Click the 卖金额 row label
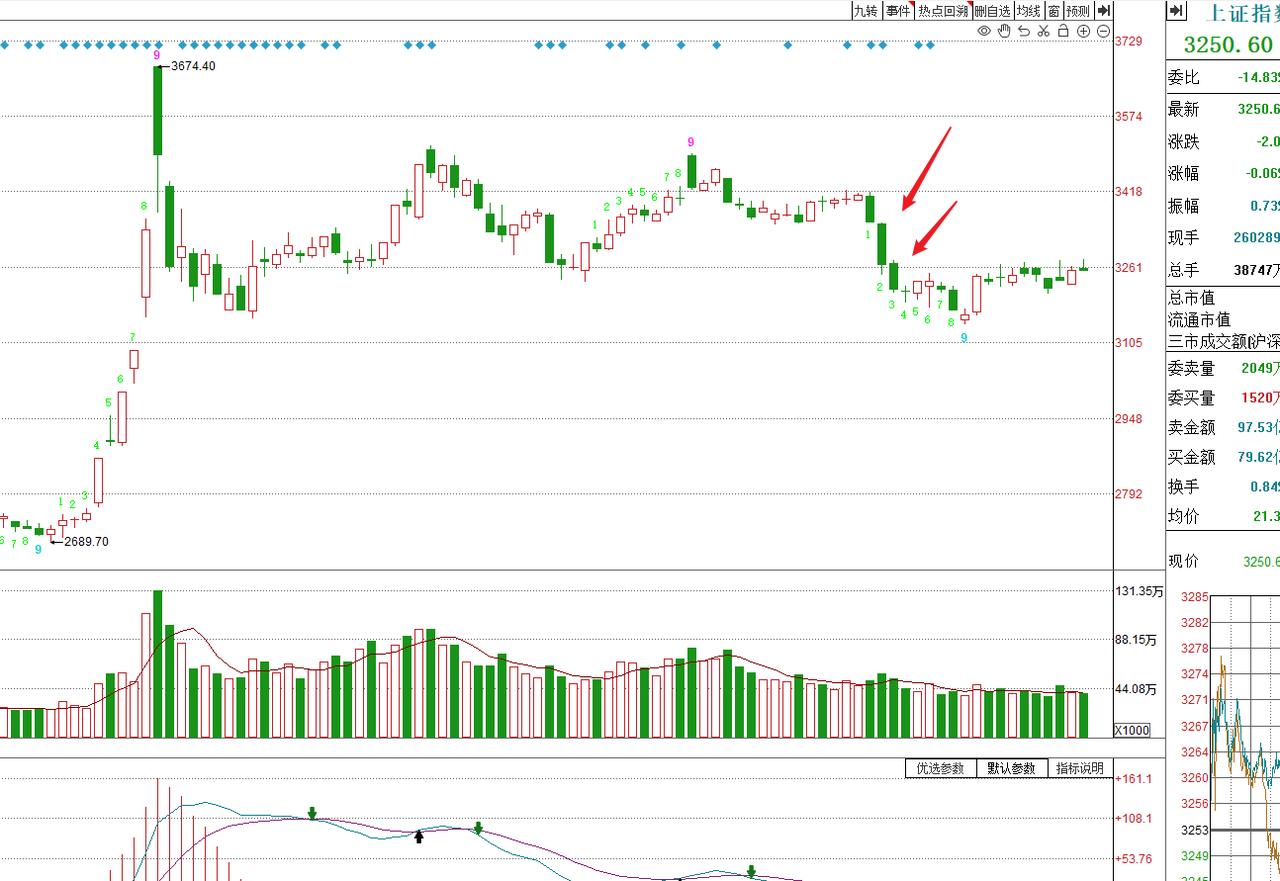 click(x=1192, y=428)
